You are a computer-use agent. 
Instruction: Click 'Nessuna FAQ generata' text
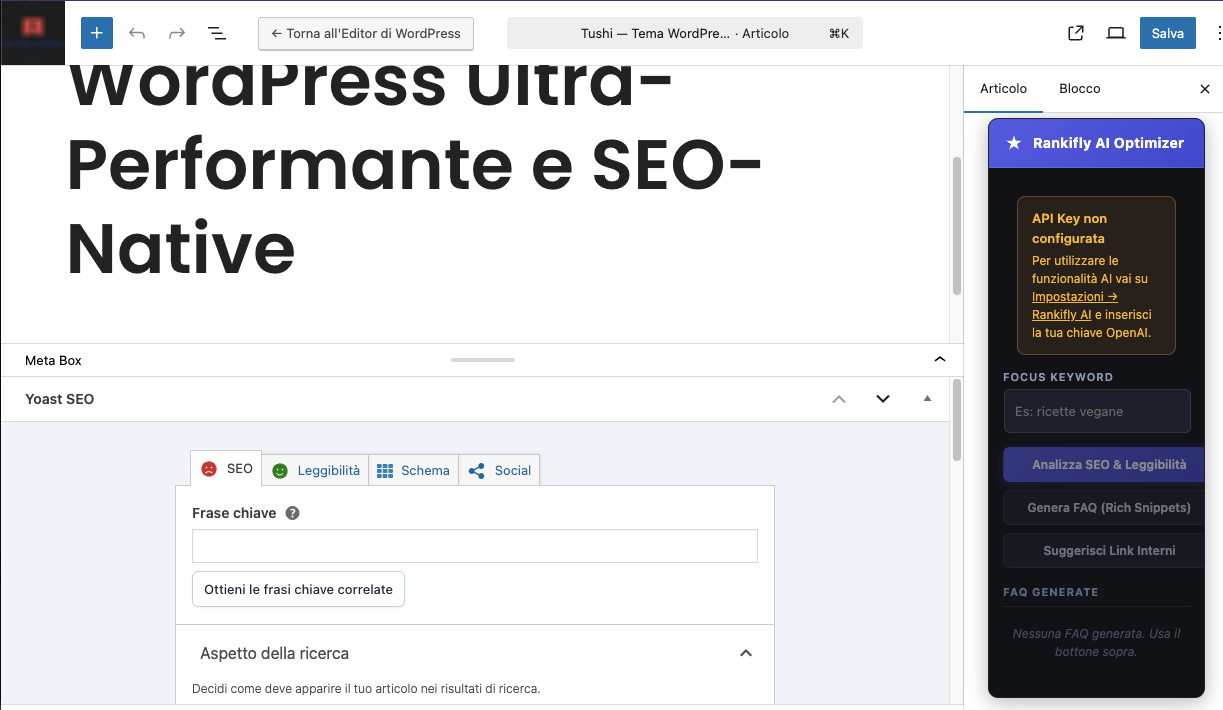pyautogui.click(x=1096, y=643)
